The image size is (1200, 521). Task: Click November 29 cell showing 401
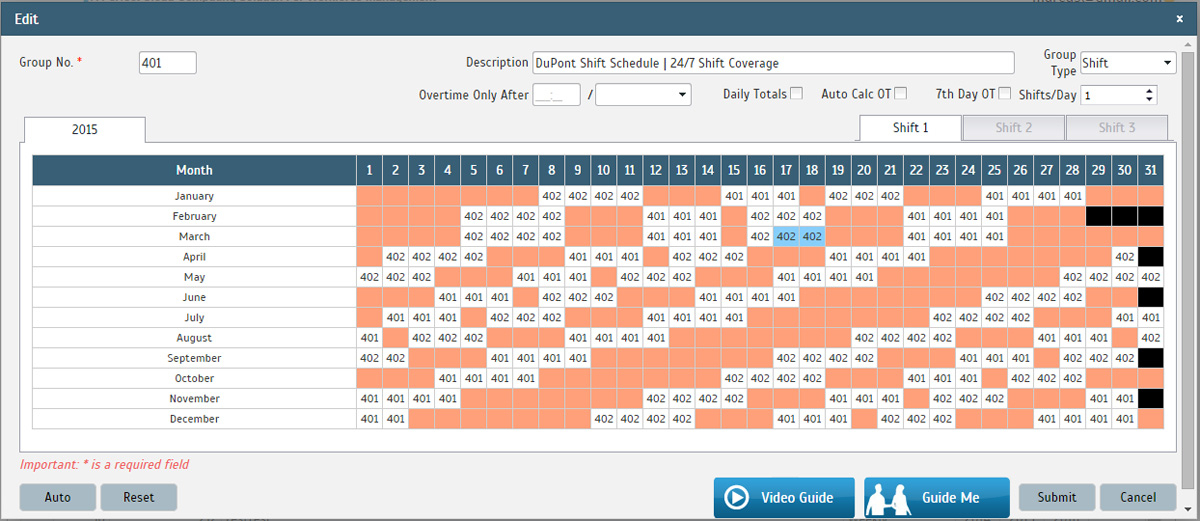(x=1099, y=399)
